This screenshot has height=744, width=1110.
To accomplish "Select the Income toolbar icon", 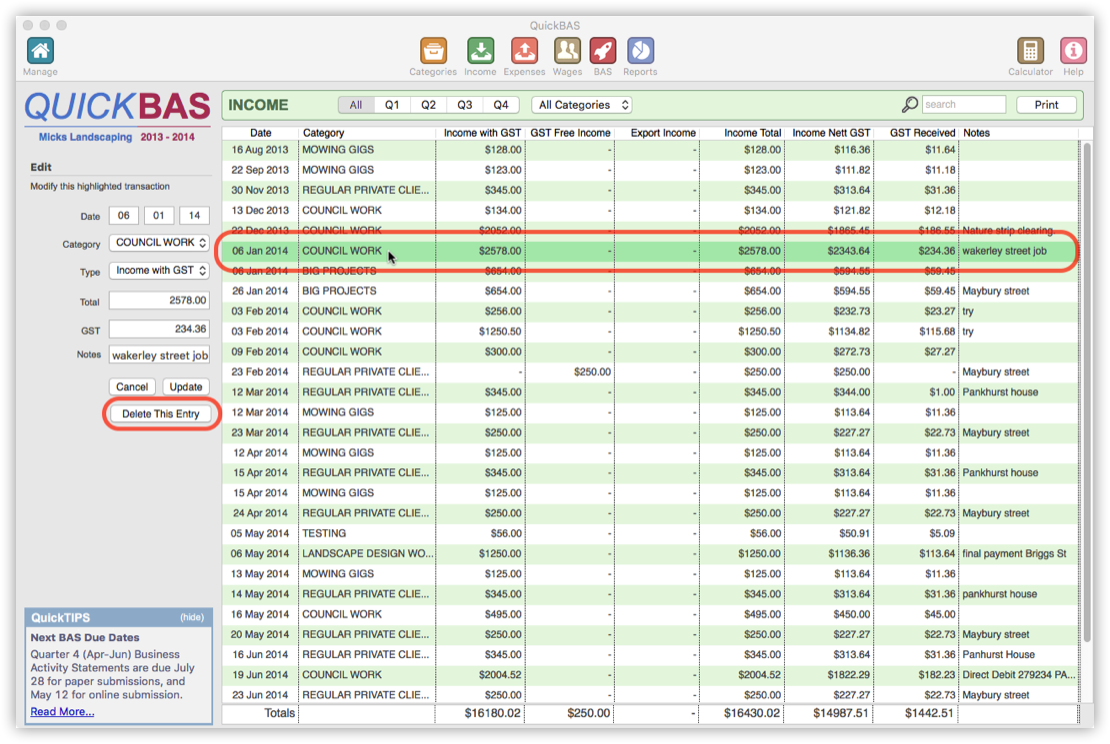I will [480, 50].
